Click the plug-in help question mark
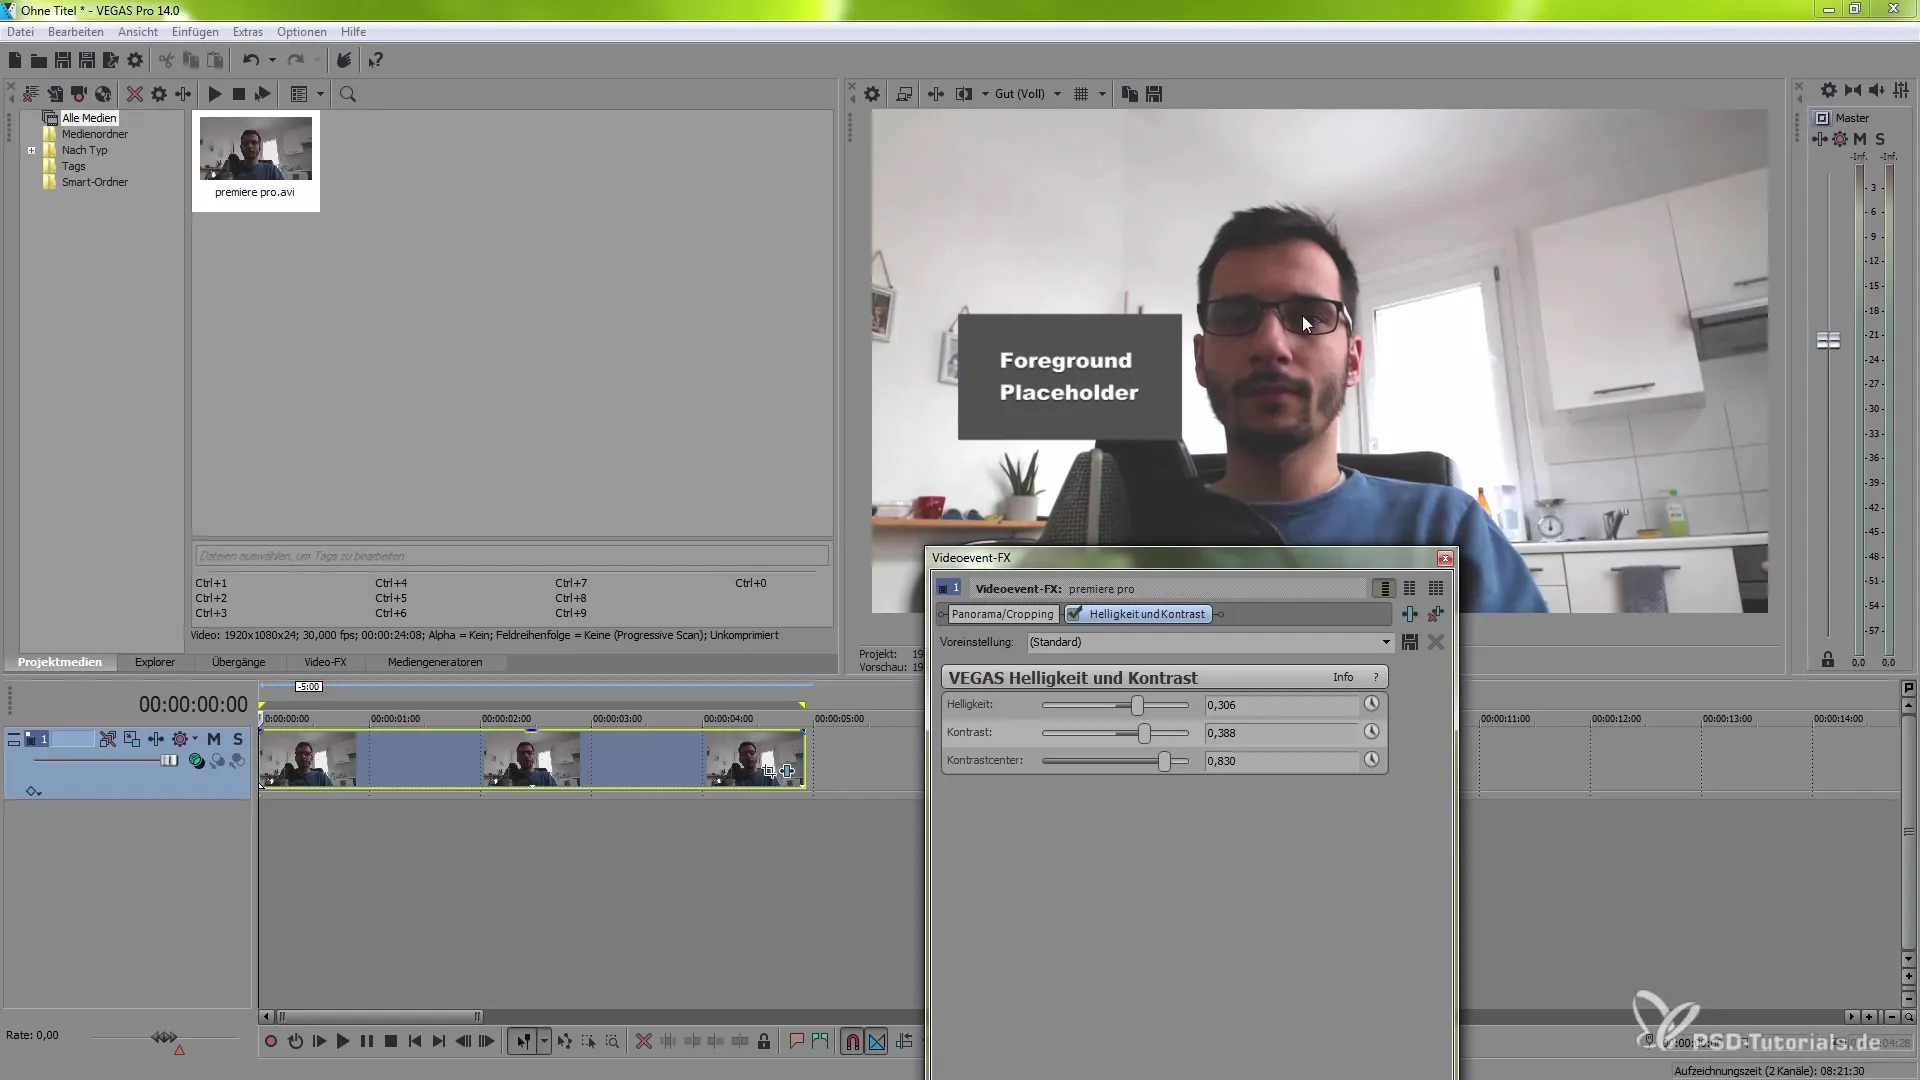The image size is (1920, 1080). click(1376, 677)
